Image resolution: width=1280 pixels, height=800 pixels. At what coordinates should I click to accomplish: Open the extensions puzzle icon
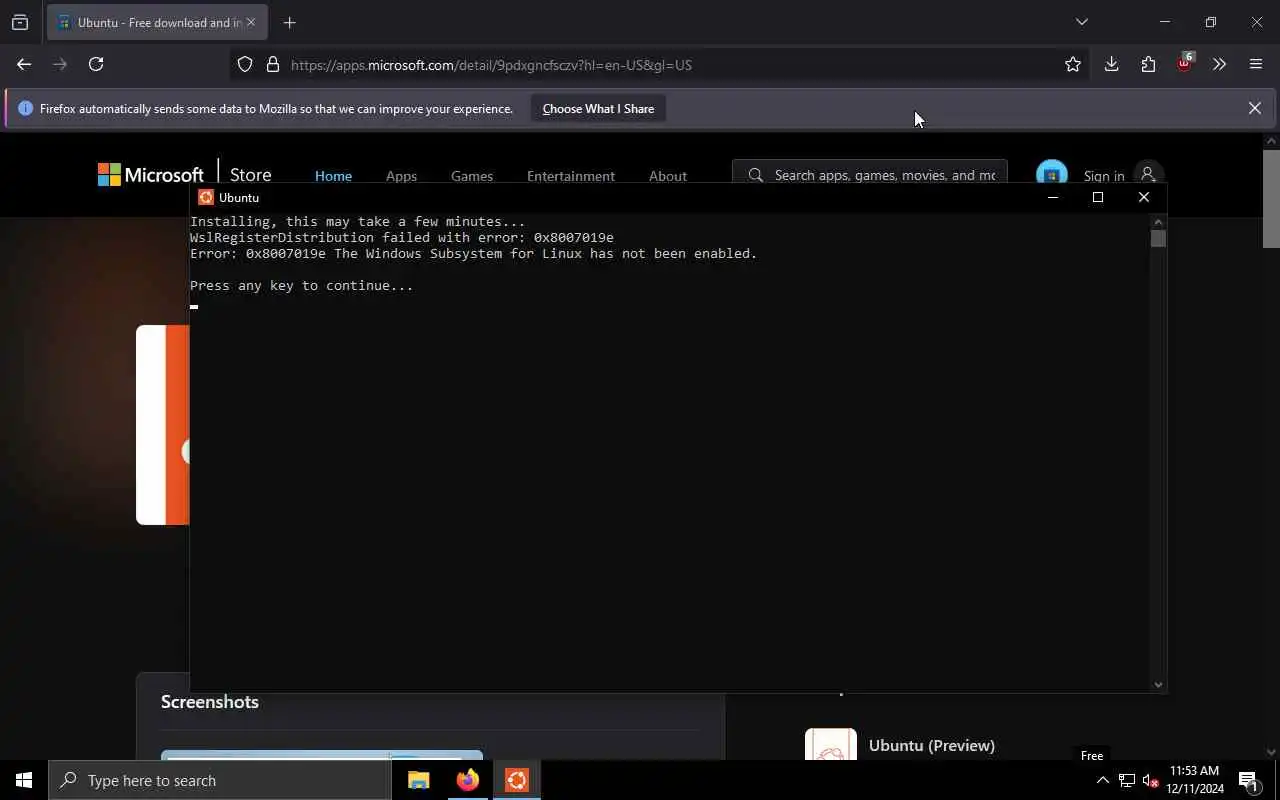1148,64
